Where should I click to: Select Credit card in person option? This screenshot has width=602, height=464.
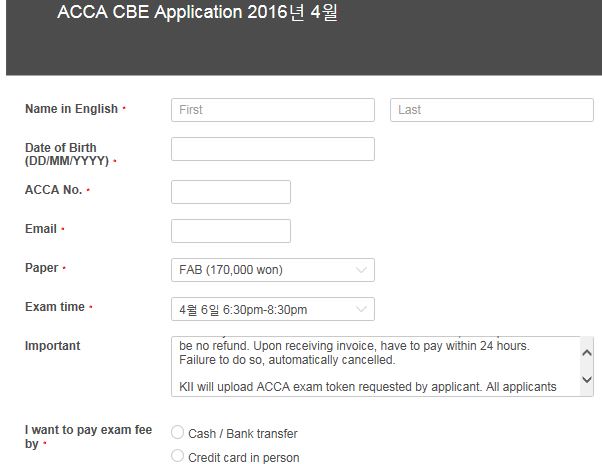pyautogui.click(x=178, y=457)
